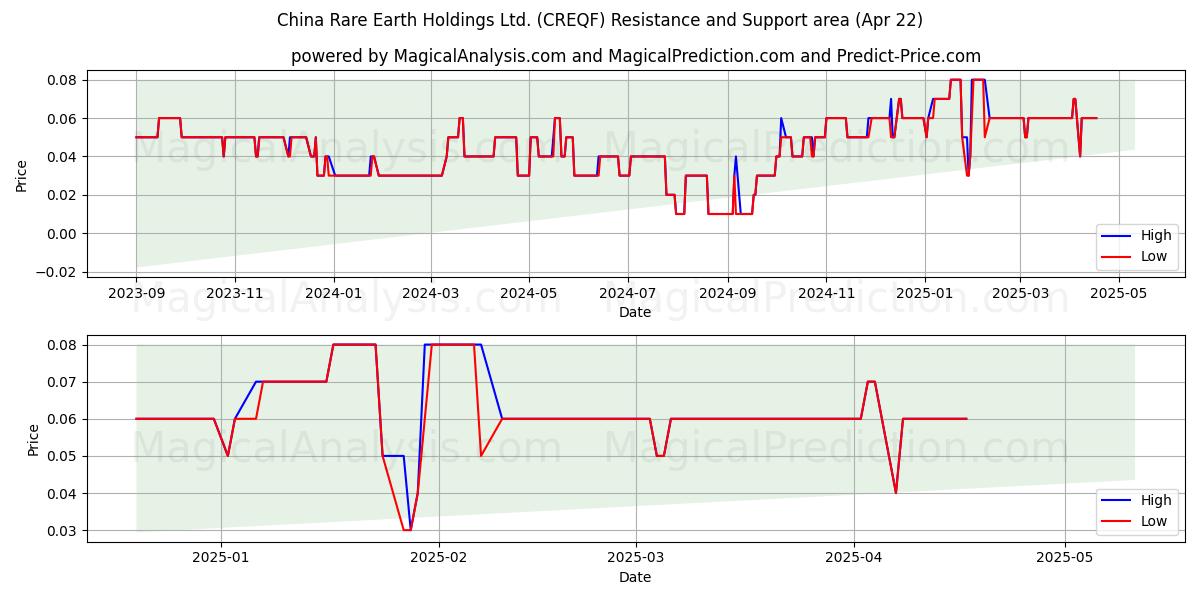Click the top chart 'Price' axis label
The width and height of the screenshot is (1200, 600).
pos(22,174)
